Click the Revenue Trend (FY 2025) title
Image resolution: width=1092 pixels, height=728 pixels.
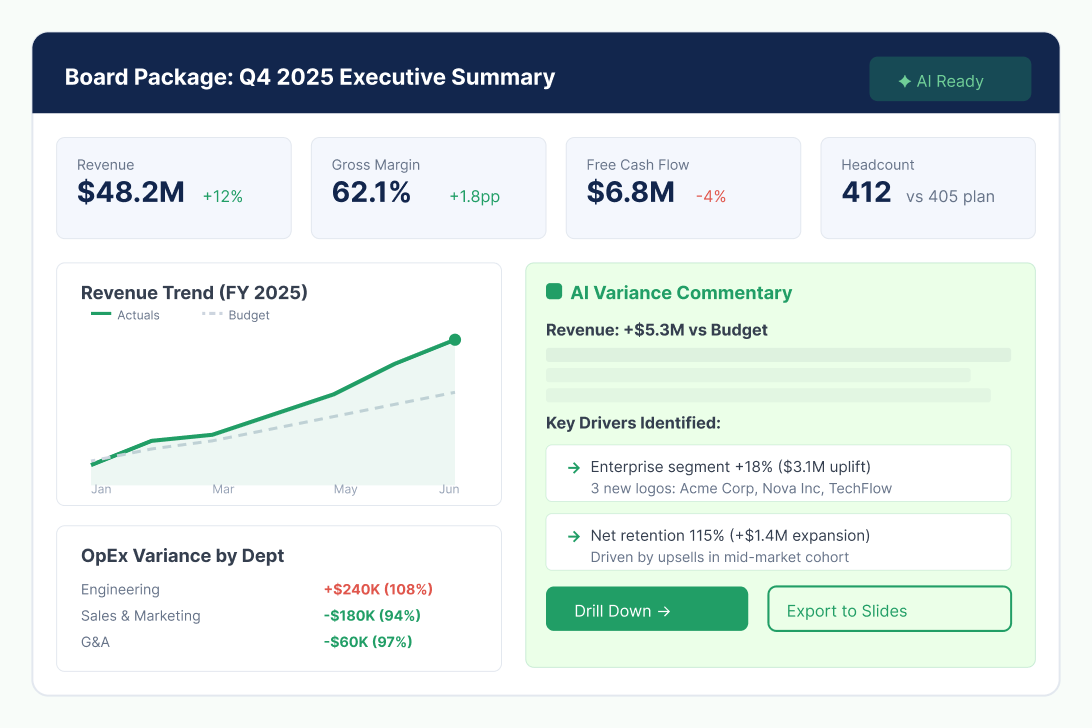tap(194, 293)
